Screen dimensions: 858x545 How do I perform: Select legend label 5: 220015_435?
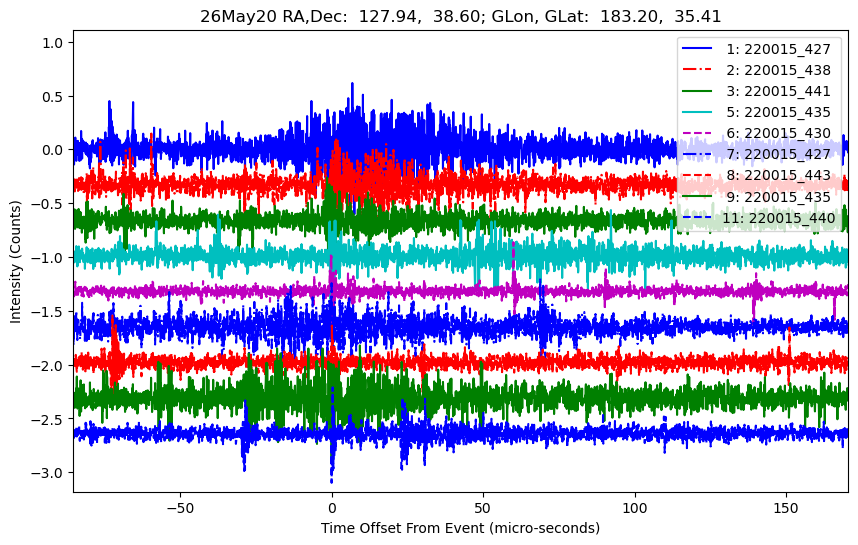[778, 112]
